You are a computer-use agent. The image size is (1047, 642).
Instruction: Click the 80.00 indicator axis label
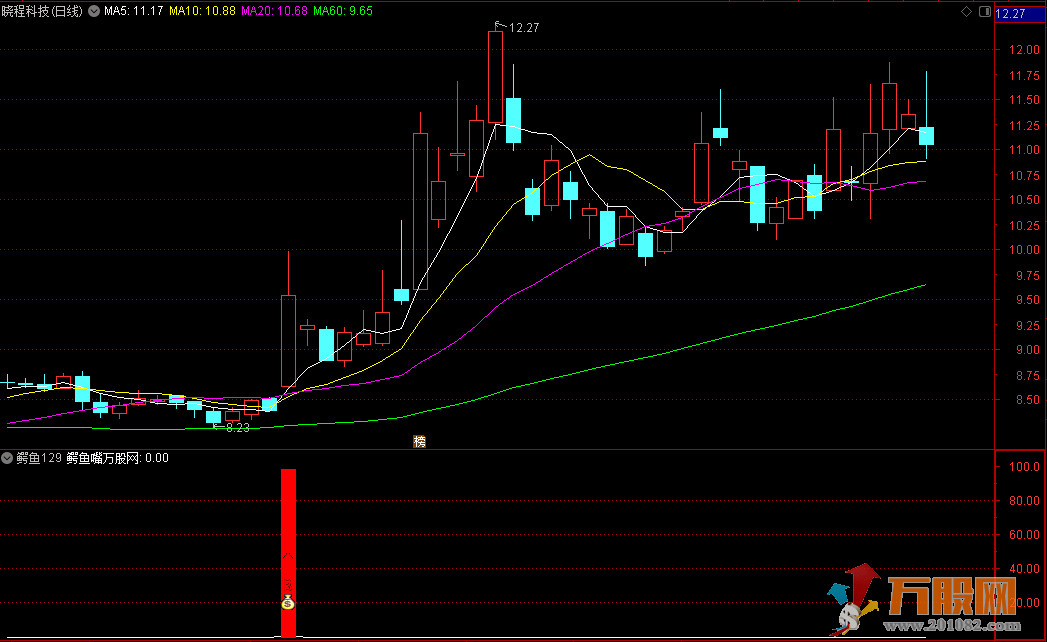click(x=1024, y=500)
